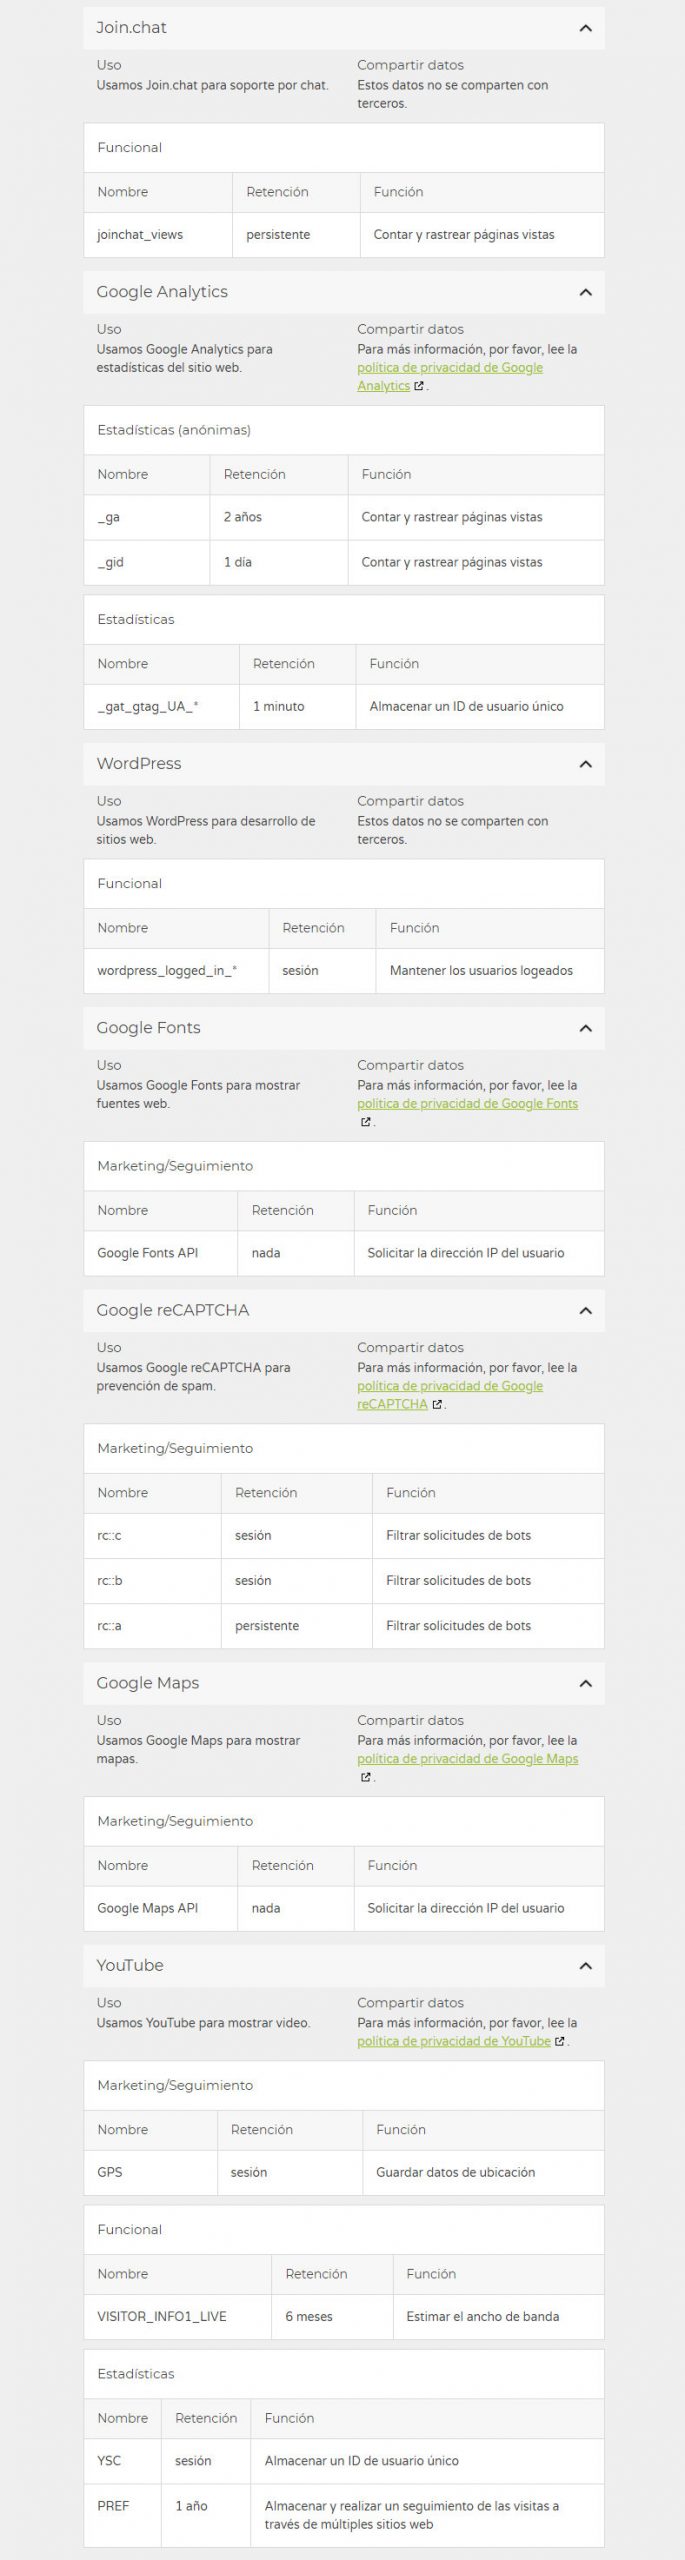The image size is (685, 2560).
Task: Click the Google Analytics section title
Action: 162,292
